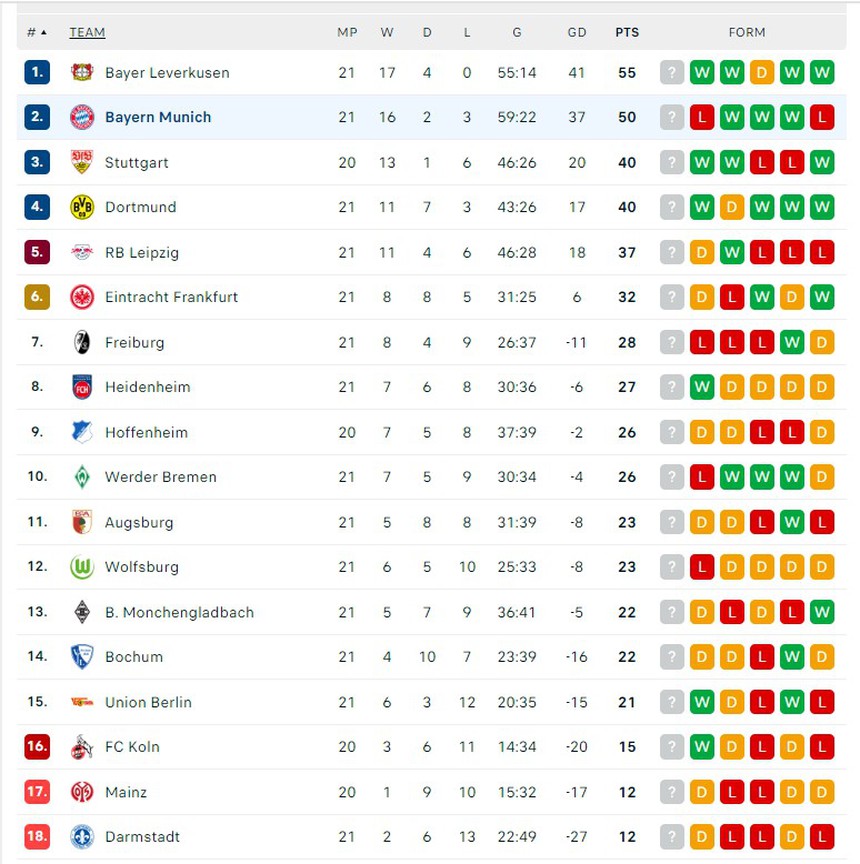This screenshot has width=860, height=864.
Task: Click Bayern Munich's most recent red L badge
Action: pyautogui.click(x=822, y=117)
